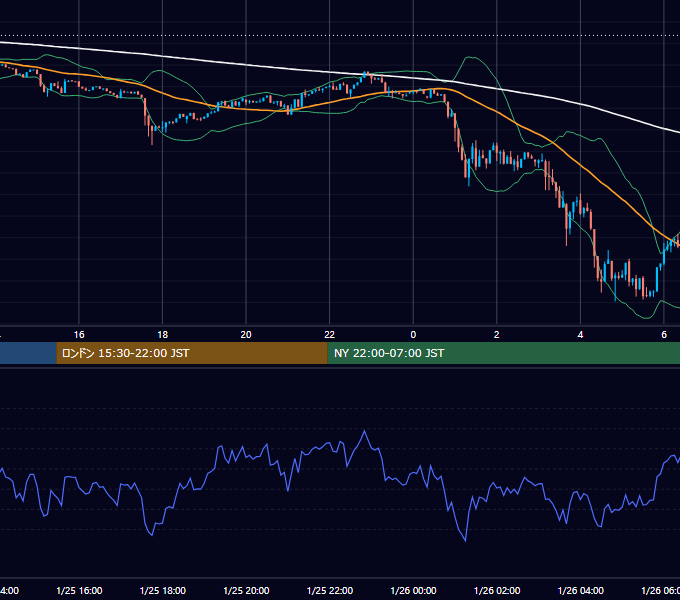Click the blue session bar before London
The width and height of the screenshot is (680, 600).
[x=28, y=353]
